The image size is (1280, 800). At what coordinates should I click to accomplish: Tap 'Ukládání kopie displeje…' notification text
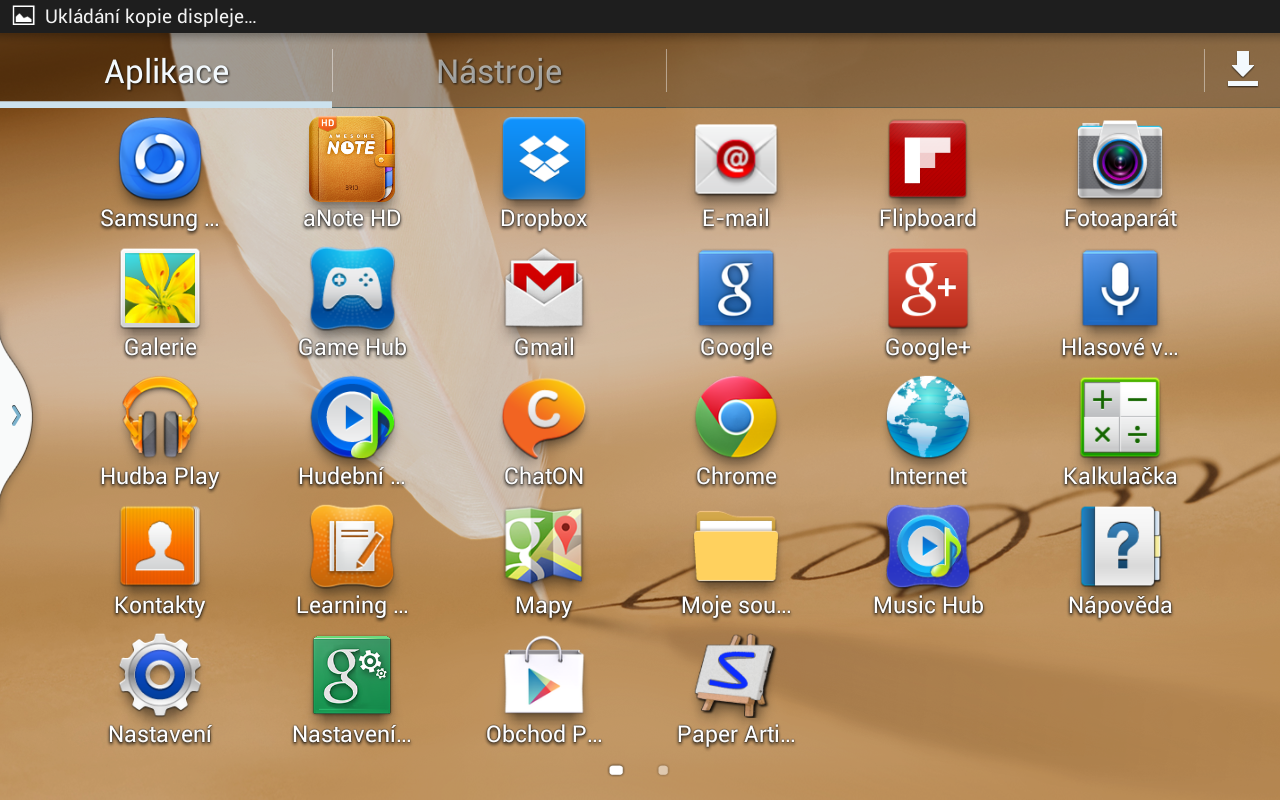click(x=150, y=17)
